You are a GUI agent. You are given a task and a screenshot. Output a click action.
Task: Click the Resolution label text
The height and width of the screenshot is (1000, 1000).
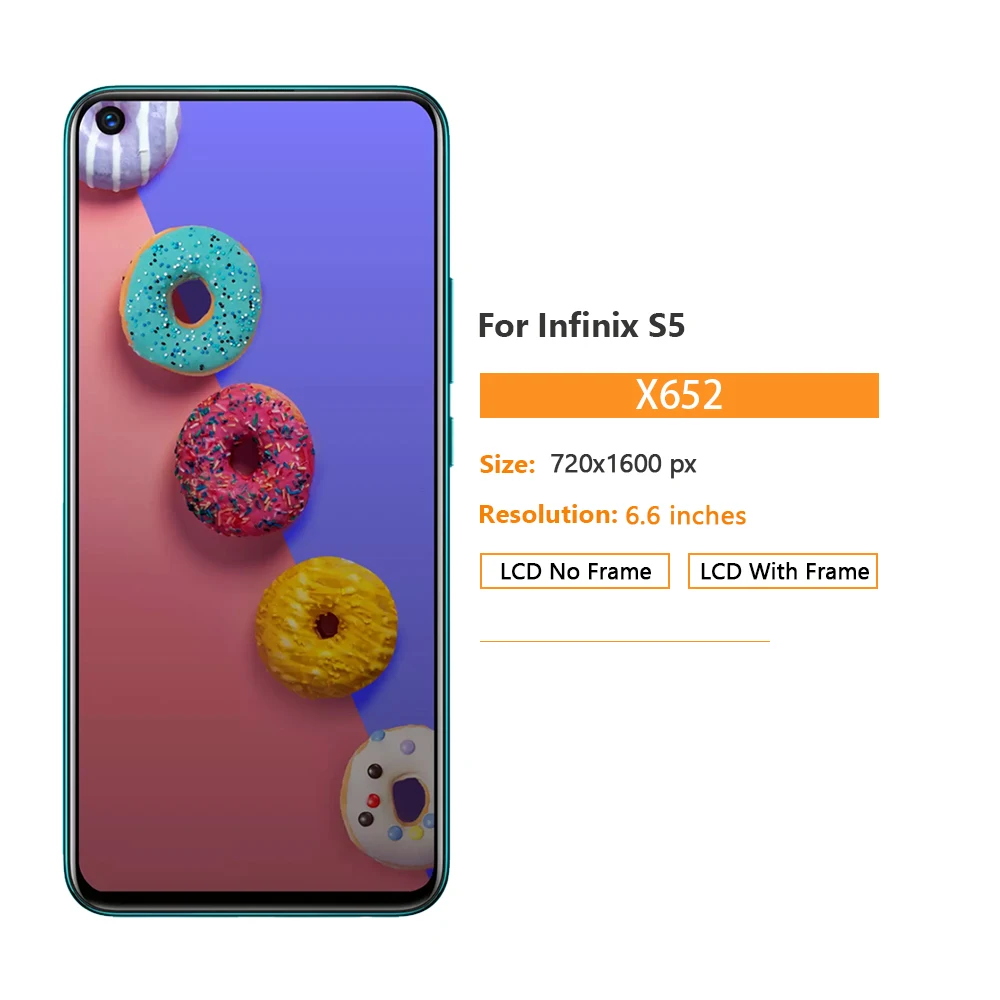coord(548,515)
